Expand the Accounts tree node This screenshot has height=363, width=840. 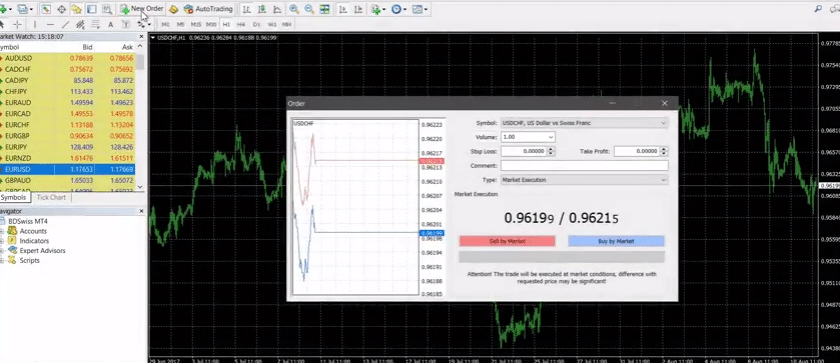[x=2, y=231]
